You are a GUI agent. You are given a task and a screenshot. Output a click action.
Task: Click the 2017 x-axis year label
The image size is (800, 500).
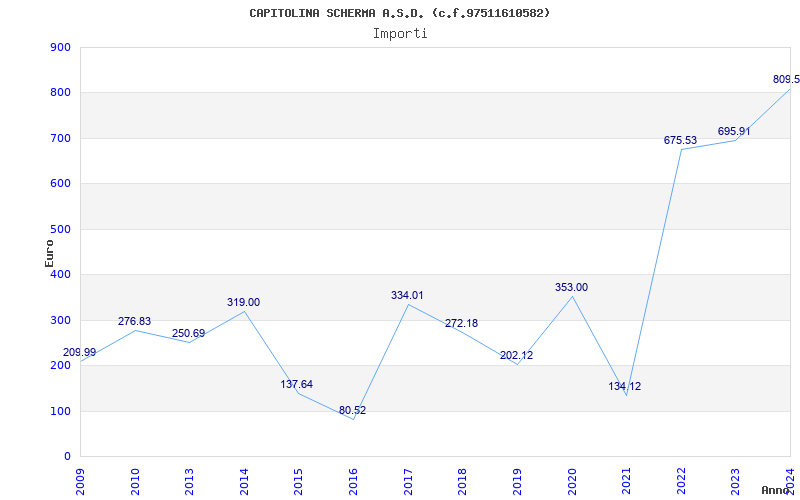408,483
